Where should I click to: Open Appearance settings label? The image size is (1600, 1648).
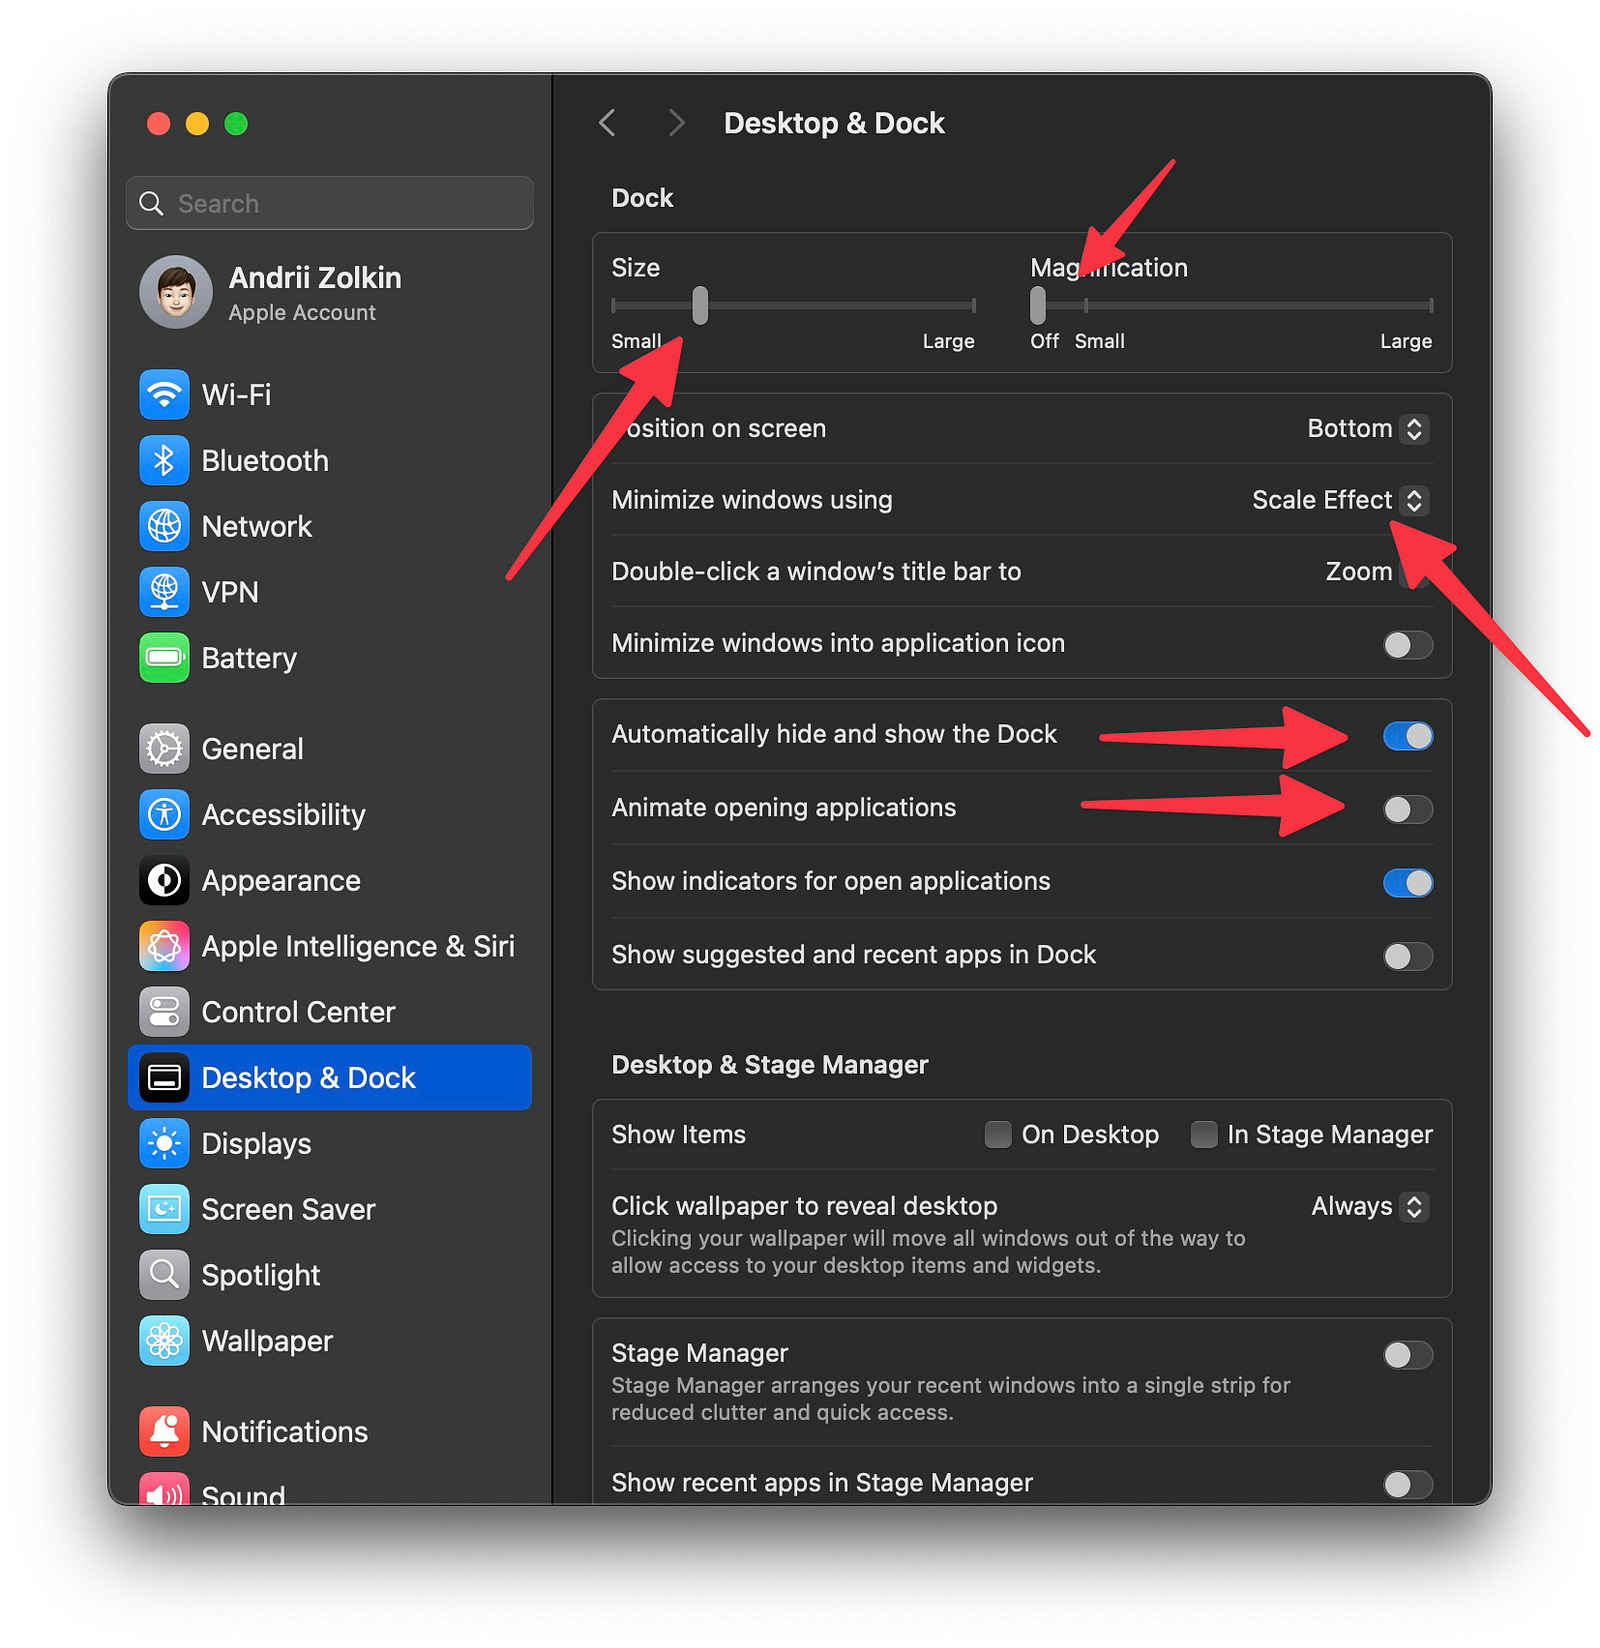pos(281,882)
